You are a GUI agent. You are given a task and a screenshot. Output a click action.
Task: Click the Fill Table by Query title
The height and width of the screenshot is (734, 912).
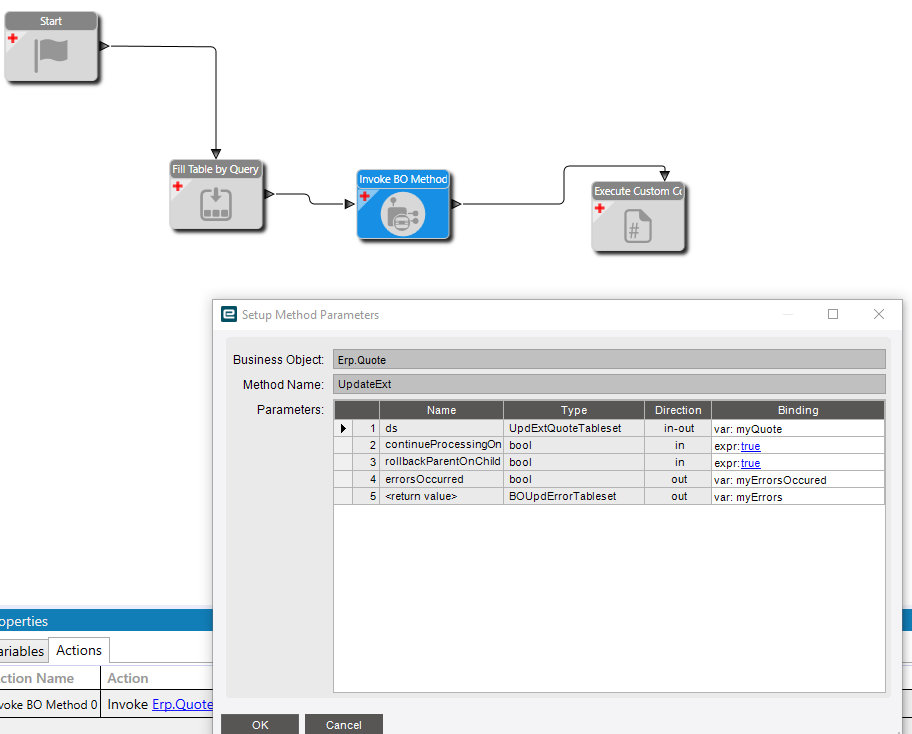[215, 169]
